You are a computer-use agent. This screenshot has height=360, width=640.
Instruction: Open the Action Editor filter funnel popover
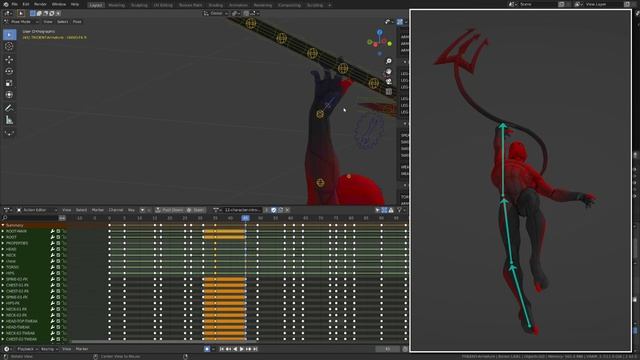[399, 210]
